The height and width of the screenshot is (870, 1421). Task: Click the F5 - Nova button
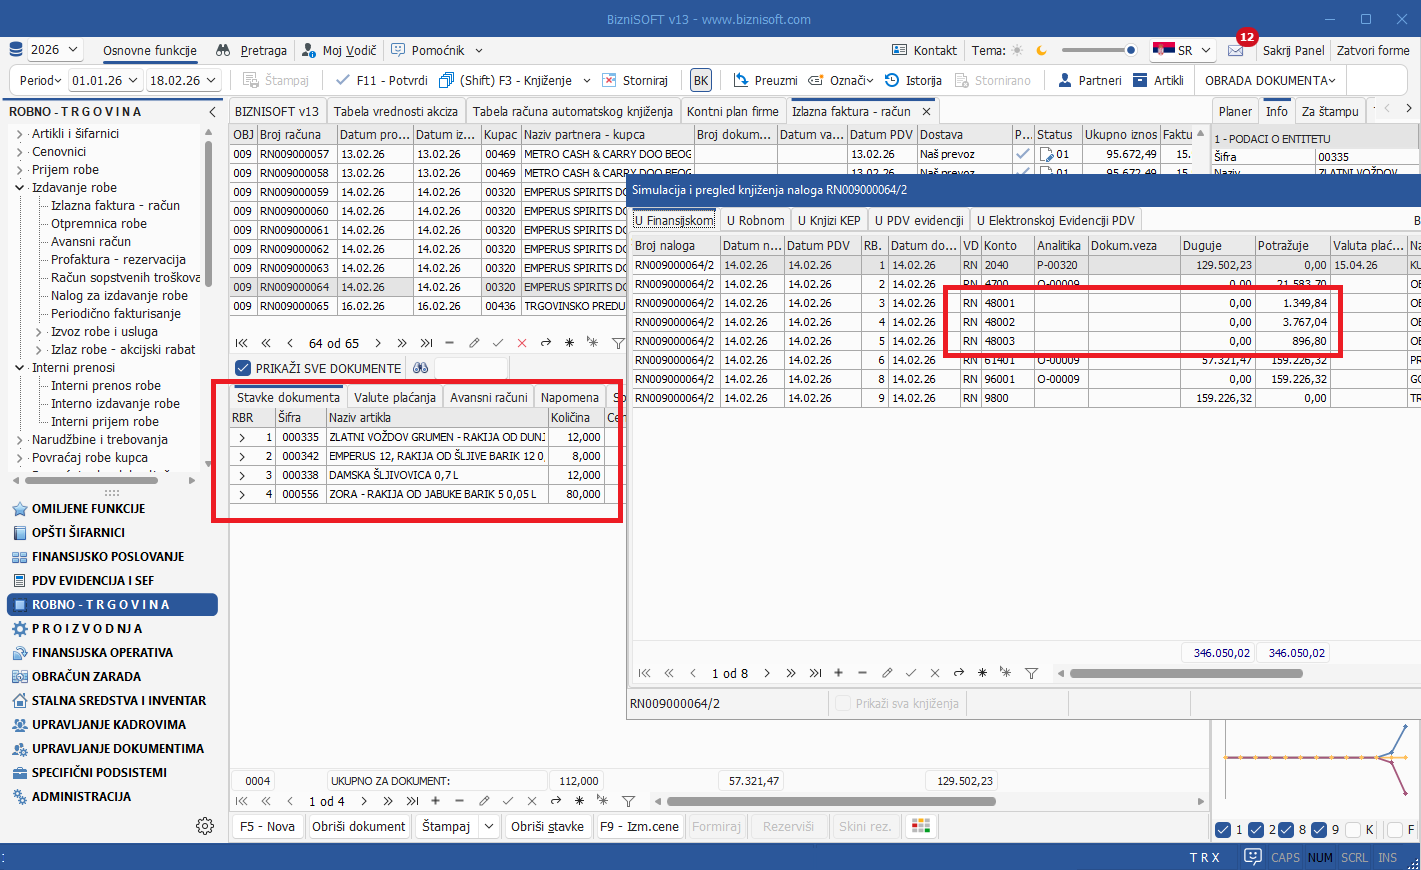pos(267,826)
